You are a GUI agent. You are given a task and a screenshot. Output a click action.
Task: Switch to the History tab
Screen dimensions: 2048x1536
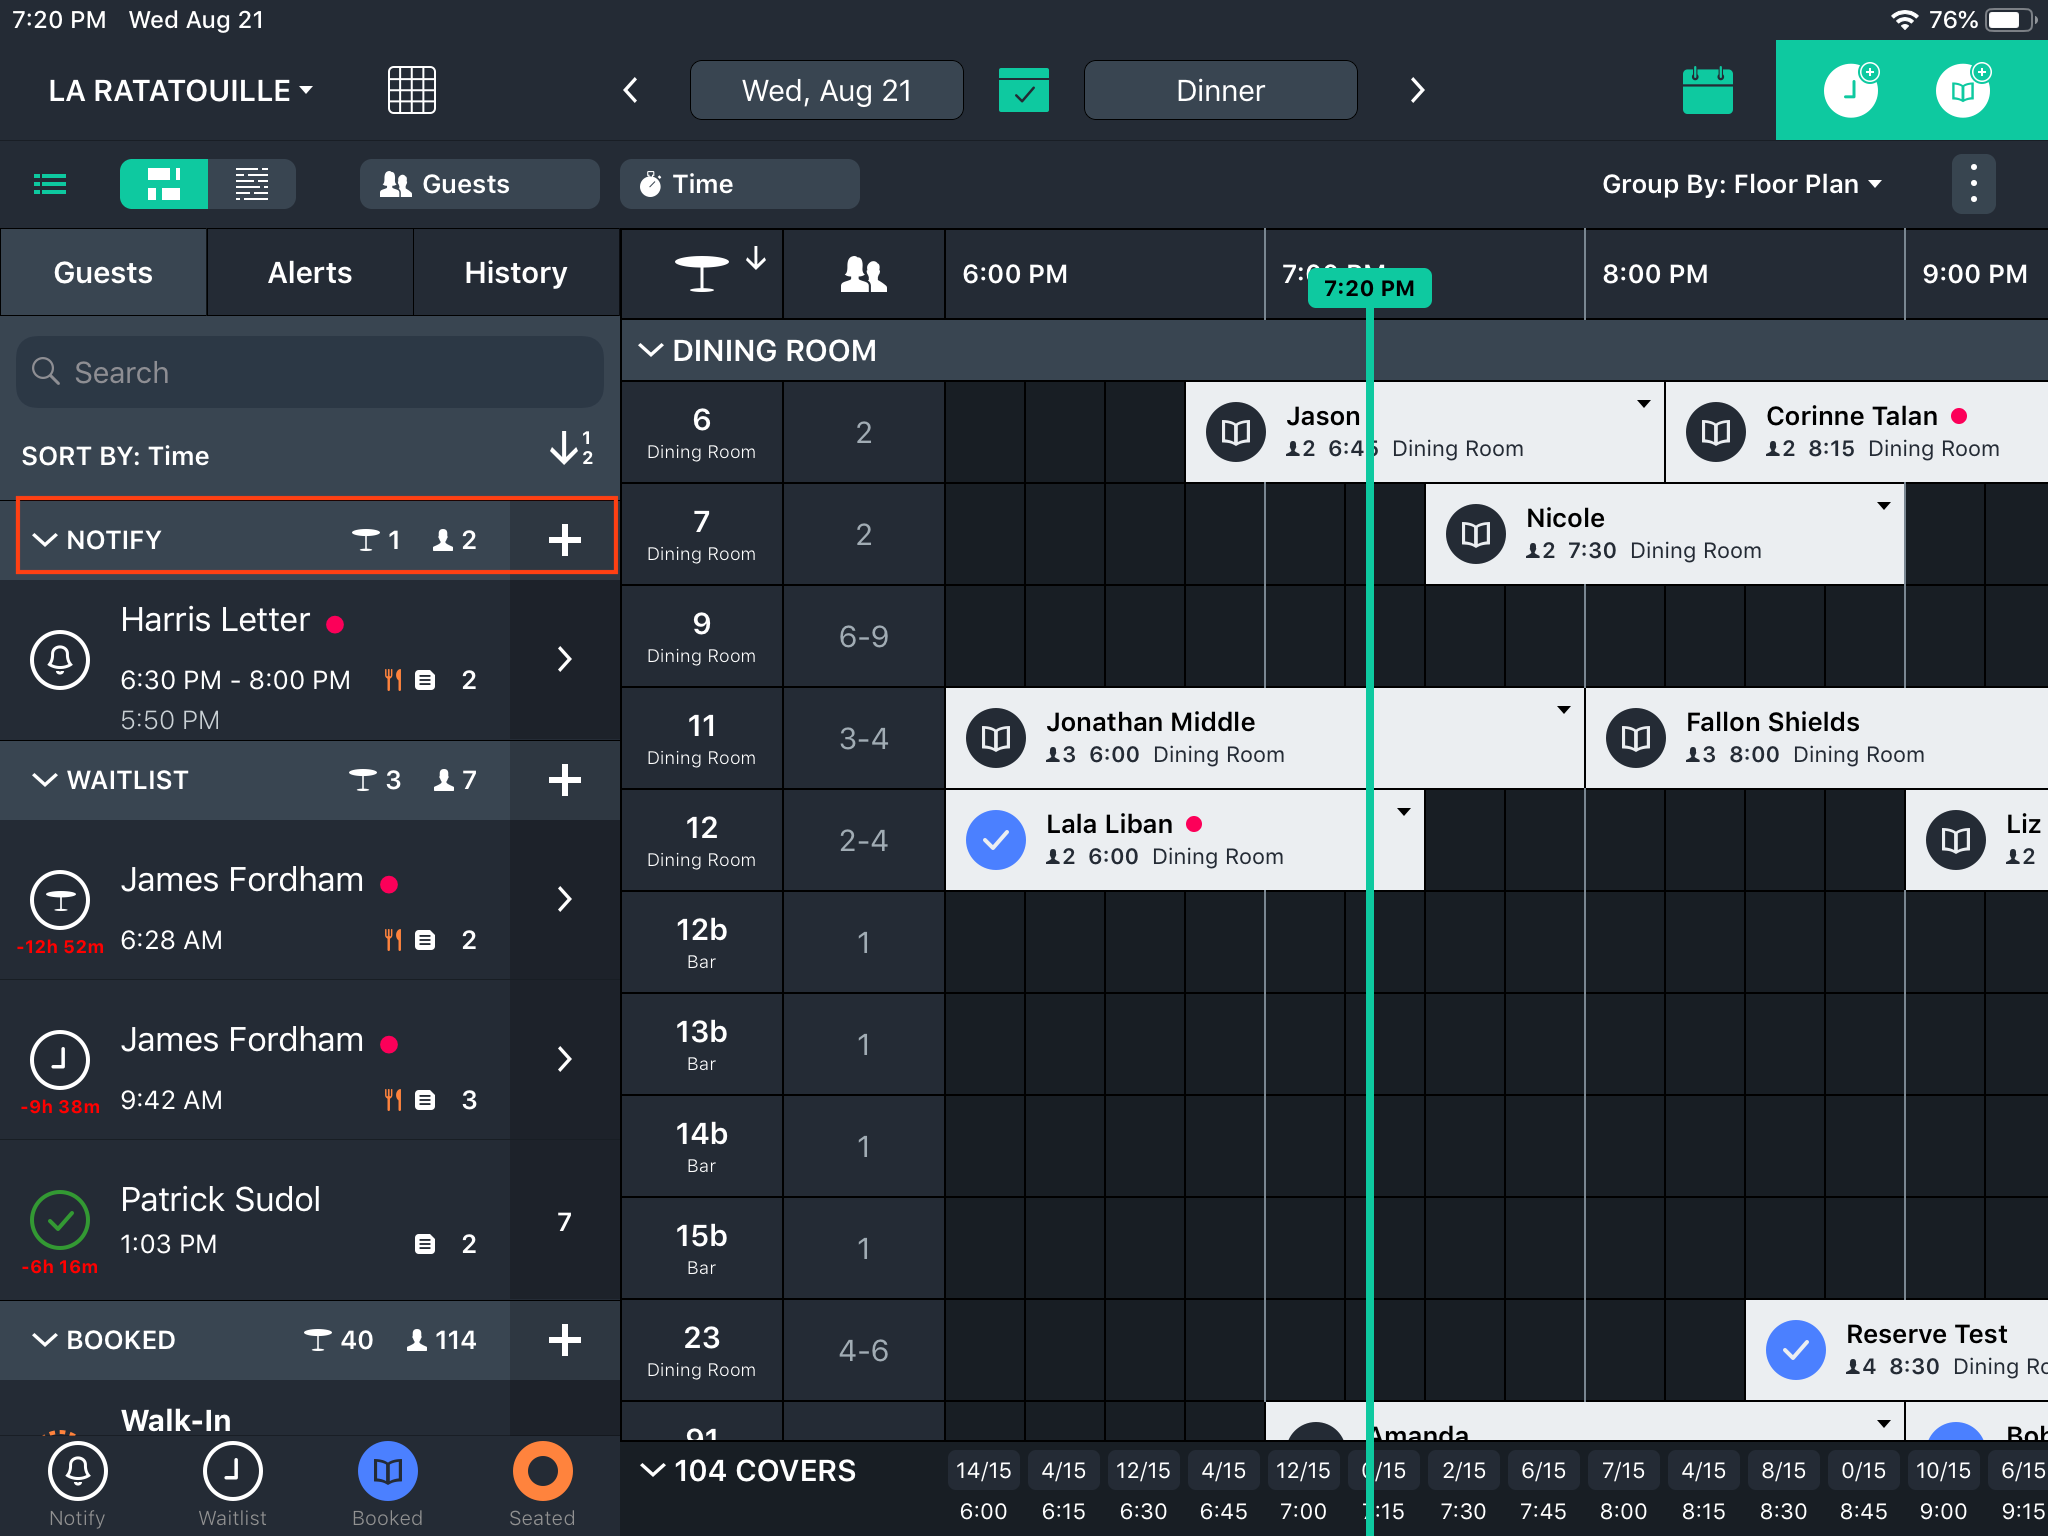coord(516,273)
